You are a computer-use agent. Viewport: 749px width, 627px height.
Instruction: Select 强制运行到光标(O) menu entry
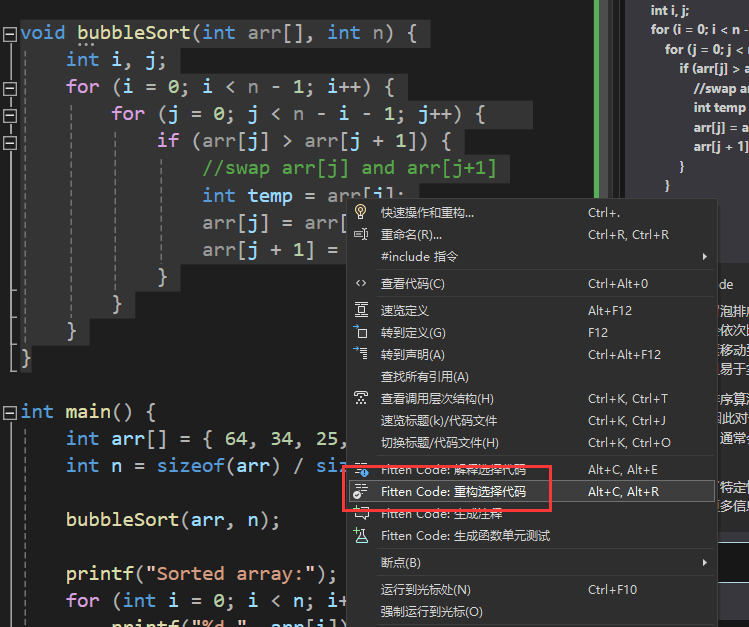point(431,612)
